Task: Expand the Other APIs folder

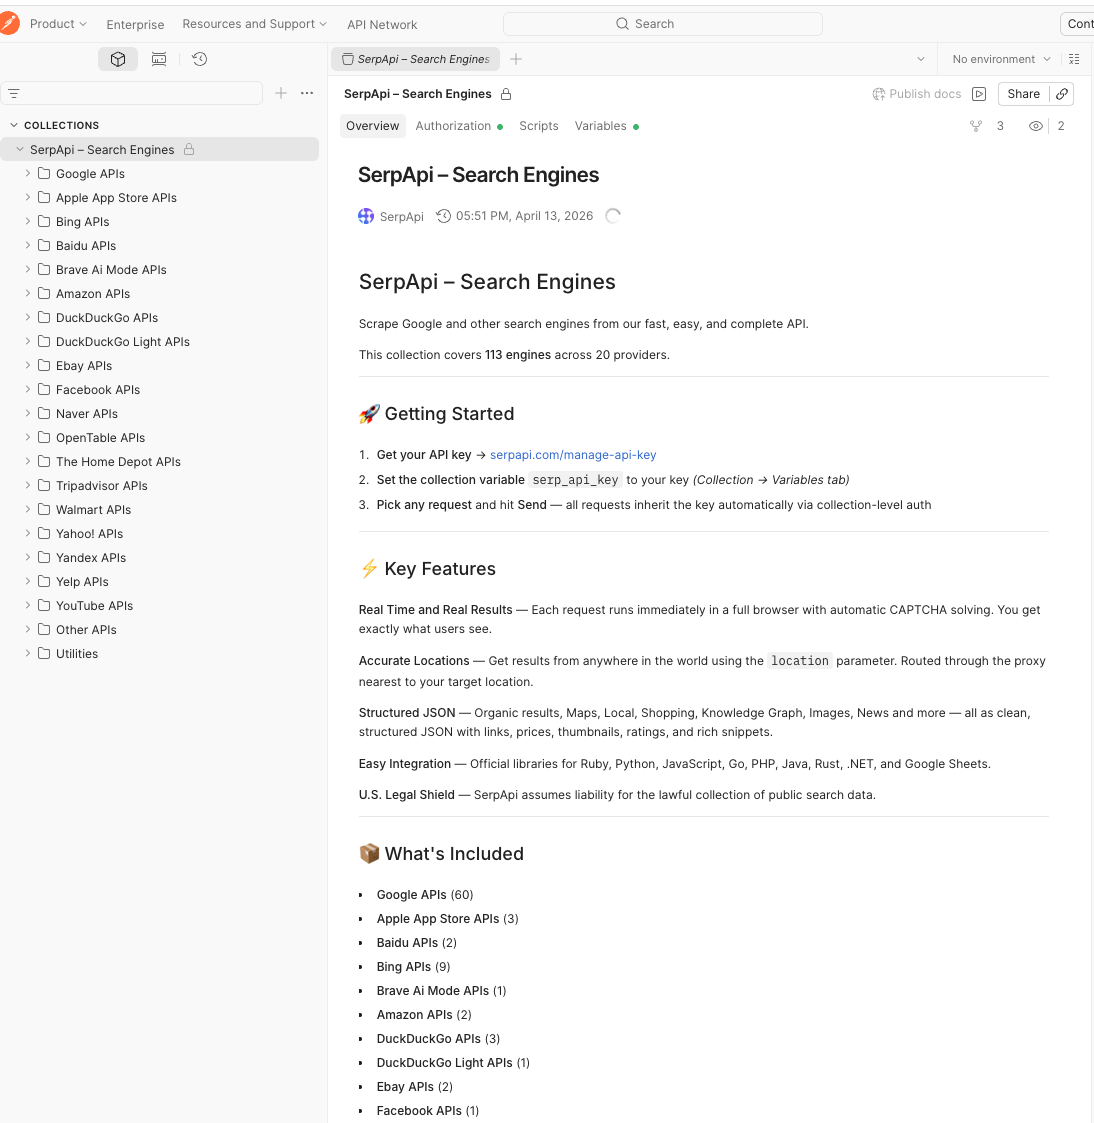Action: click(x=28, y=629)
